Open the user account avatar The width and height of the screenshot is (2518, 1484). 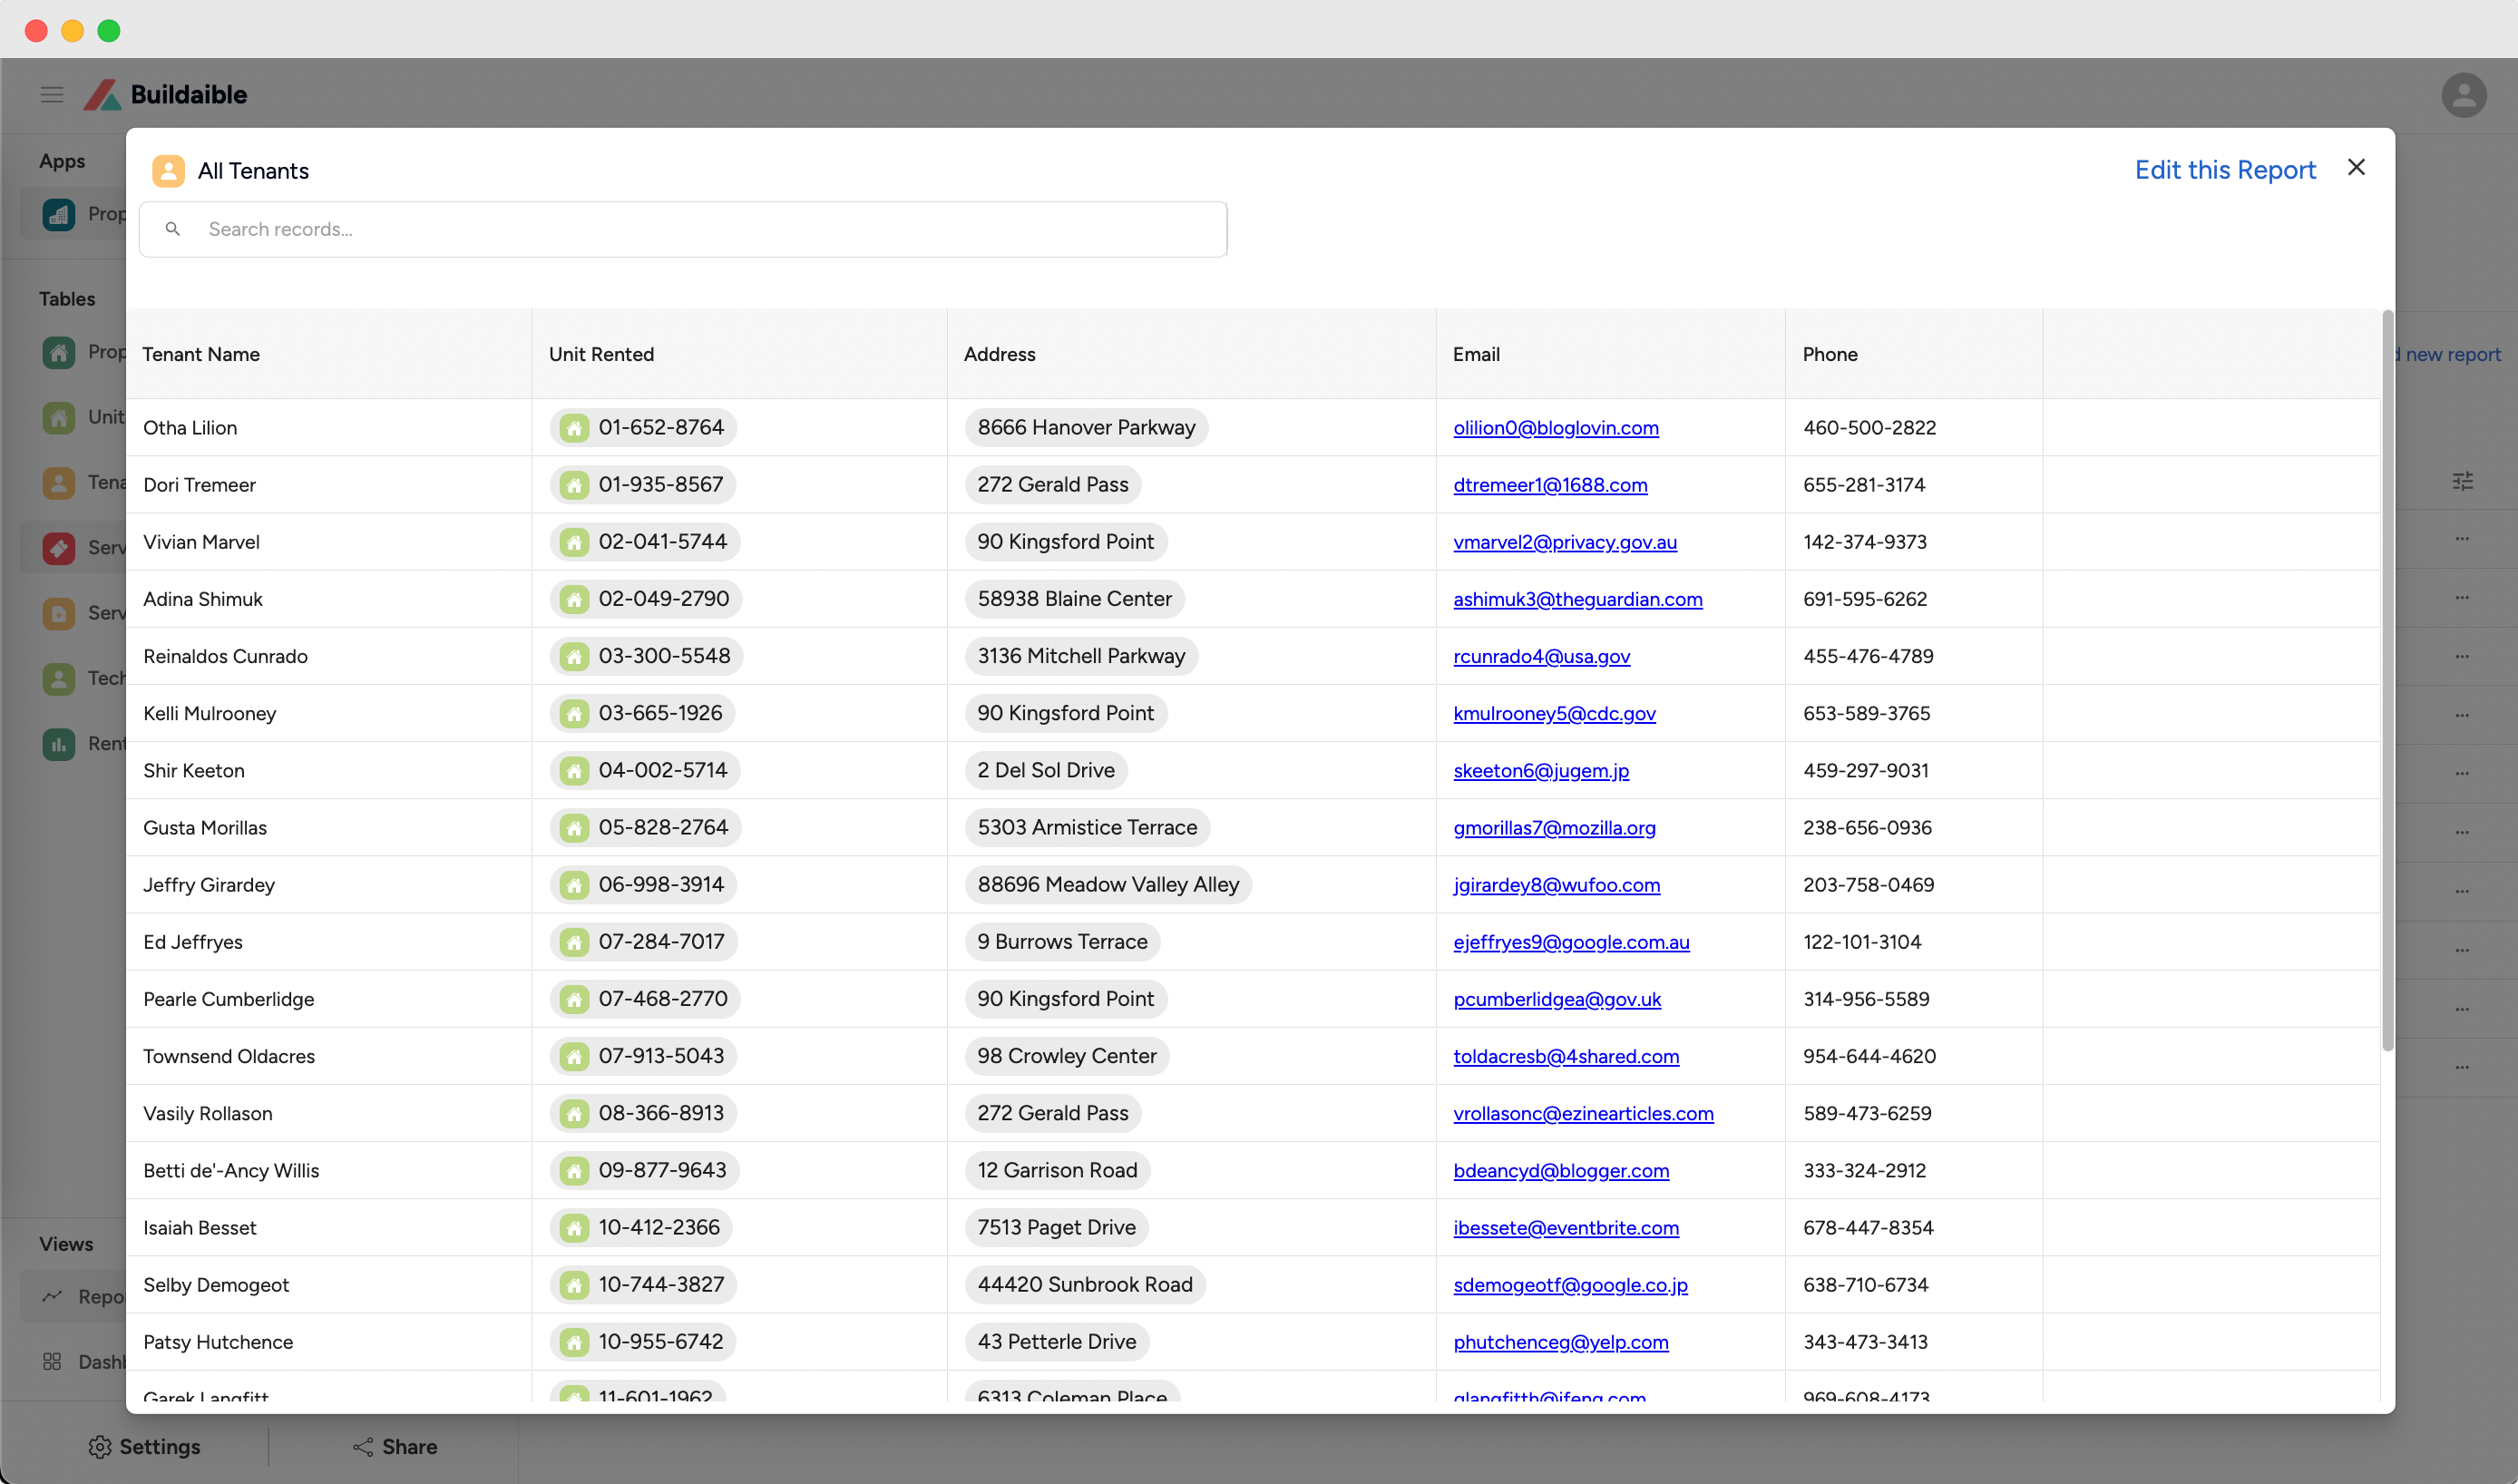[2463, 95]
